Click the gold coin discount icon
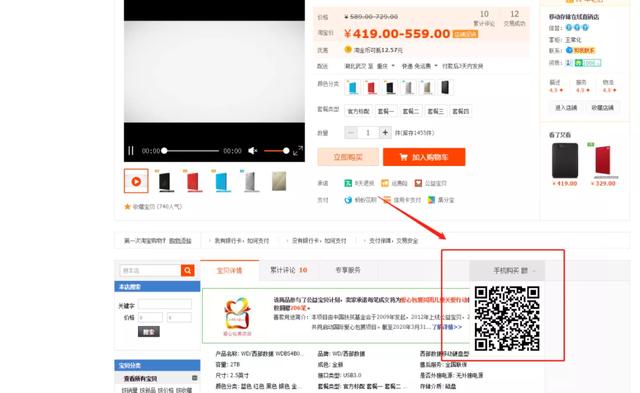640x393 pixels. pos(348,50)
